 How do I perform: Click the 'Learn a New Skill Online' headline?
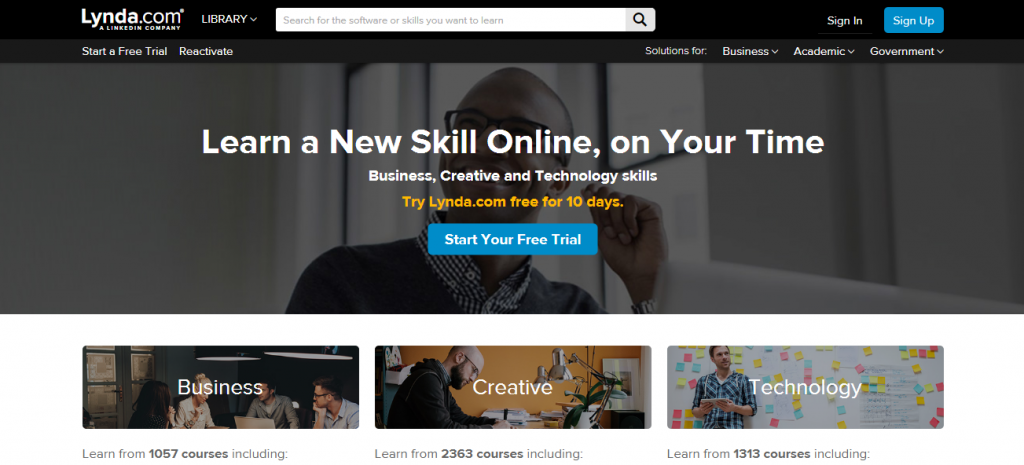pyautogui.click(x=513, y=141)
